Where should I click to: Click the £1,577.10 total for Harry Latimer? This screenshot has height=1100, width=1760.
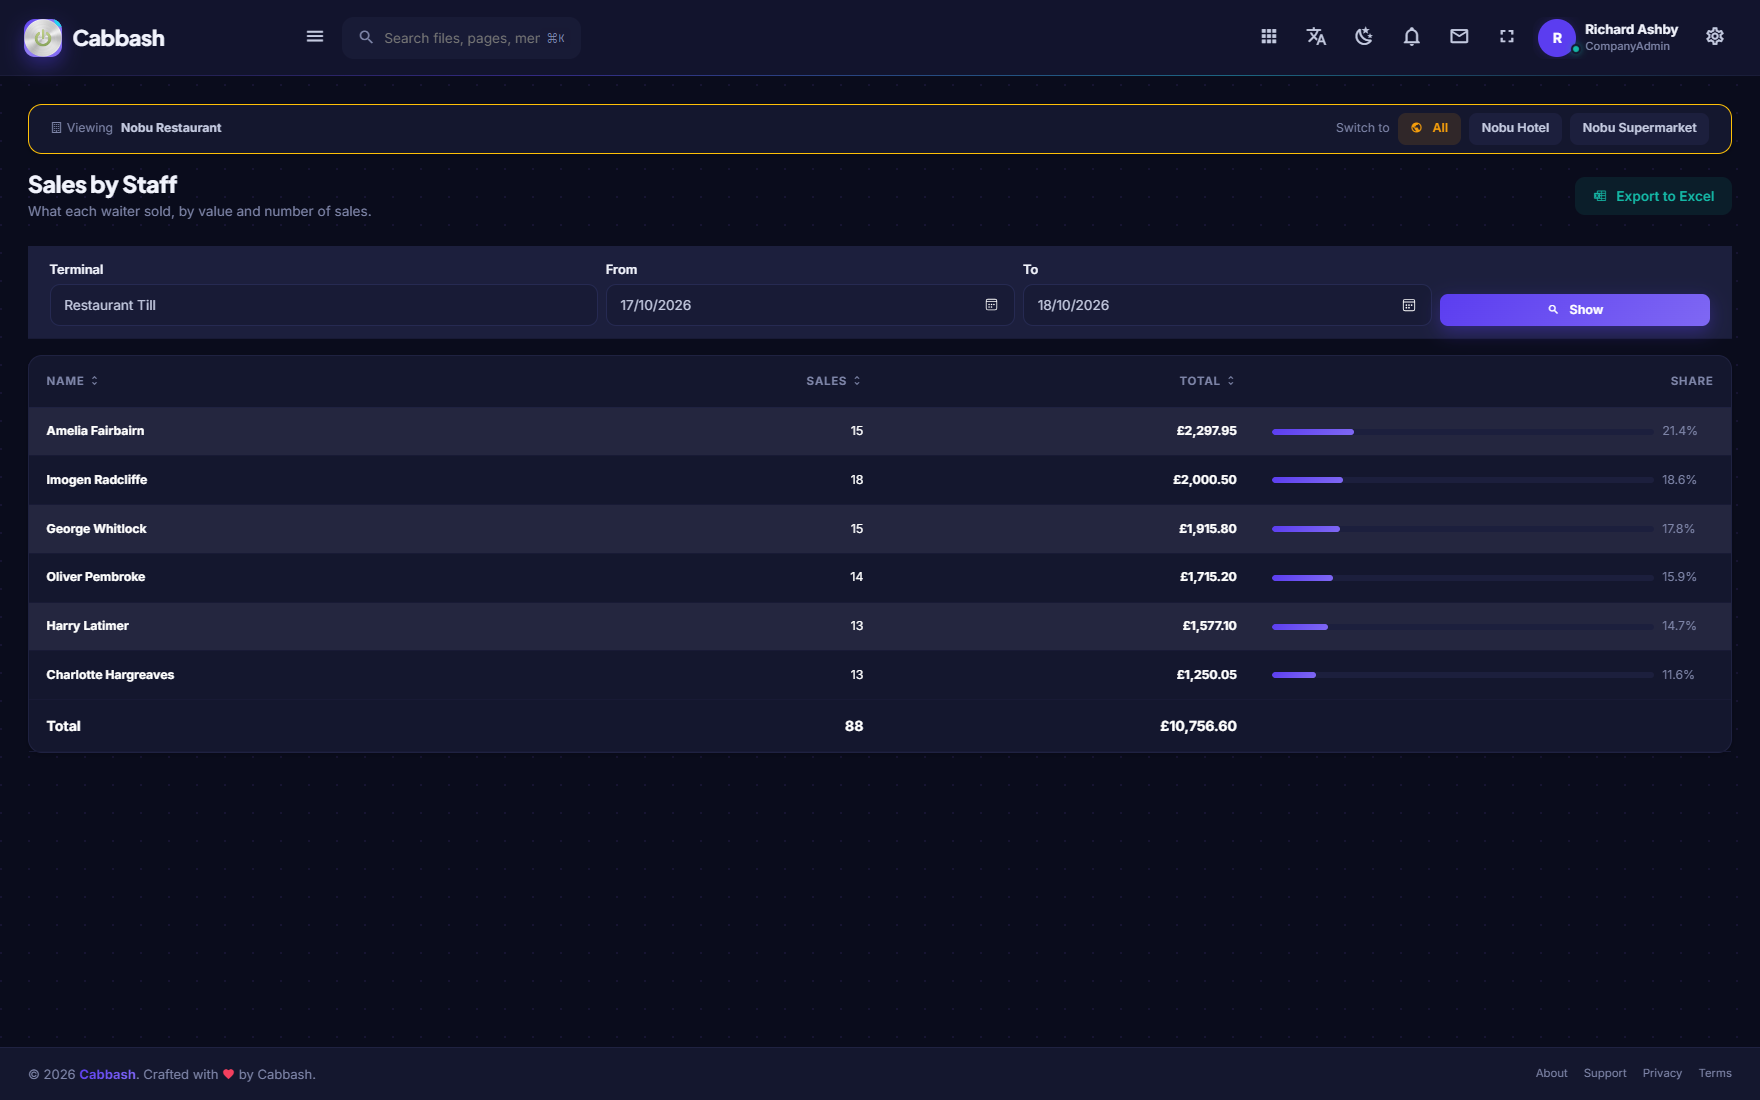(x=1209, y=626)
